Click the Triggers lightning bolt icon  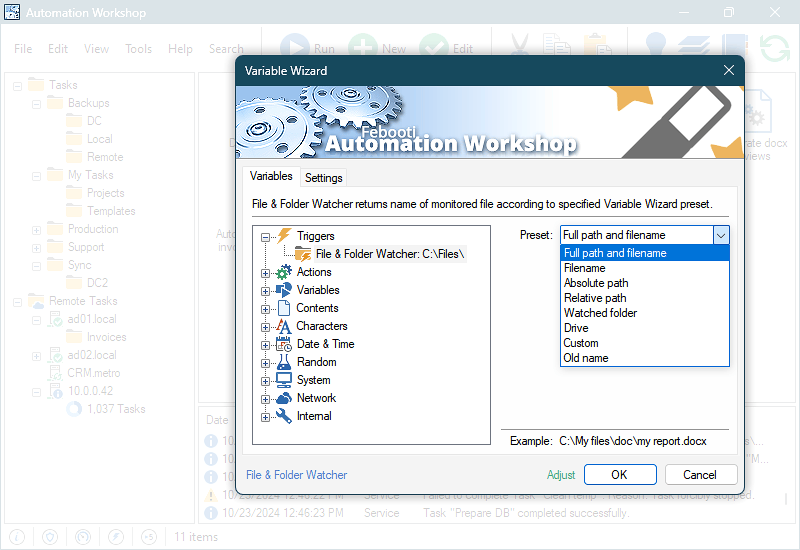[284, 236]
